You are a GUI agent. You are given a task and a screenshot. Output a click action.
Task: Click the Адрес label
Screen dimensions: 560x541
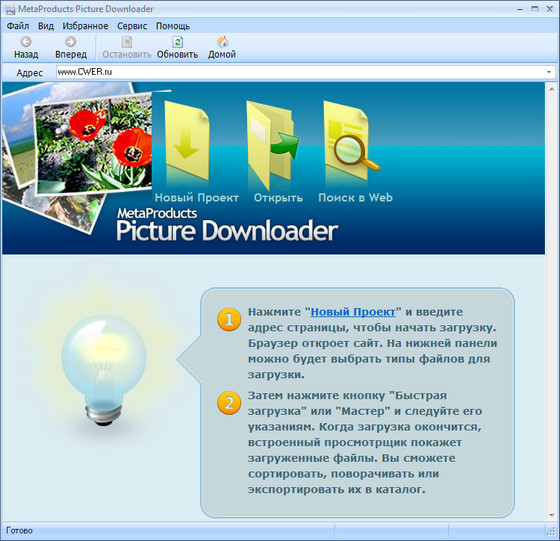pyautogui.click(x=30, y=72)
